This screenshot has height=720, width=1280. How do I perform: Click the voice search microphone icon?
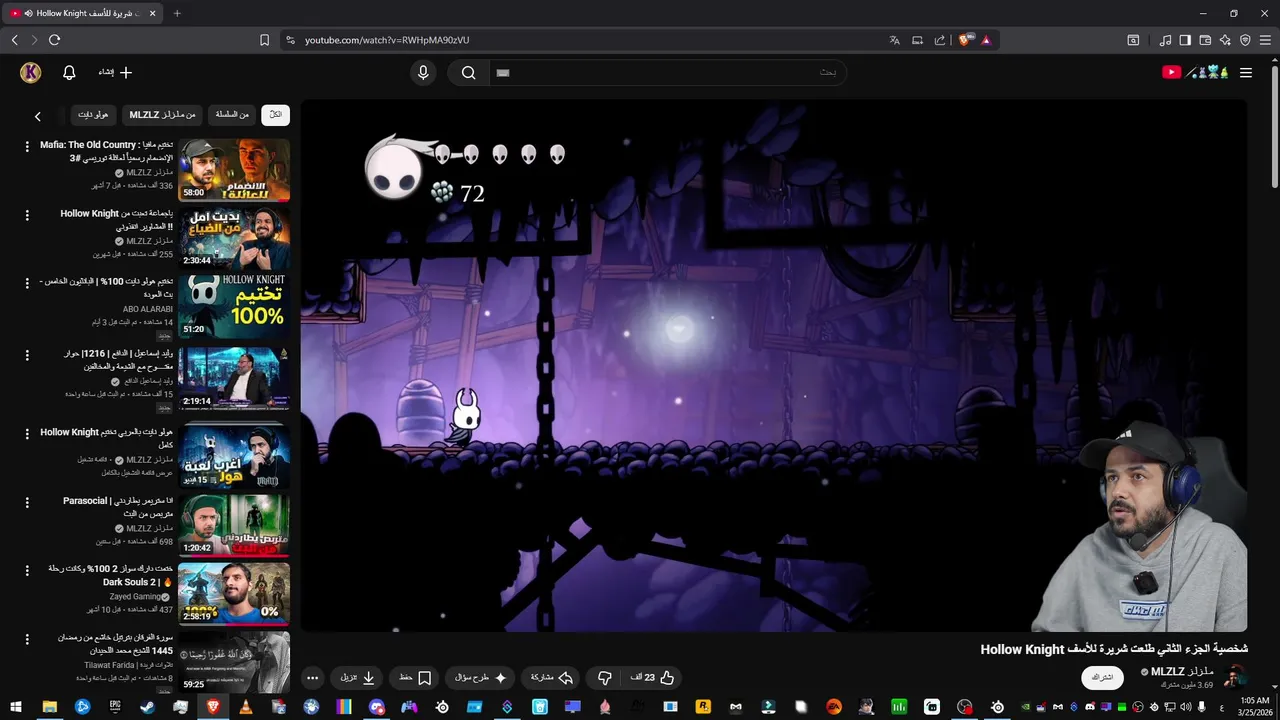click(423, 72)
